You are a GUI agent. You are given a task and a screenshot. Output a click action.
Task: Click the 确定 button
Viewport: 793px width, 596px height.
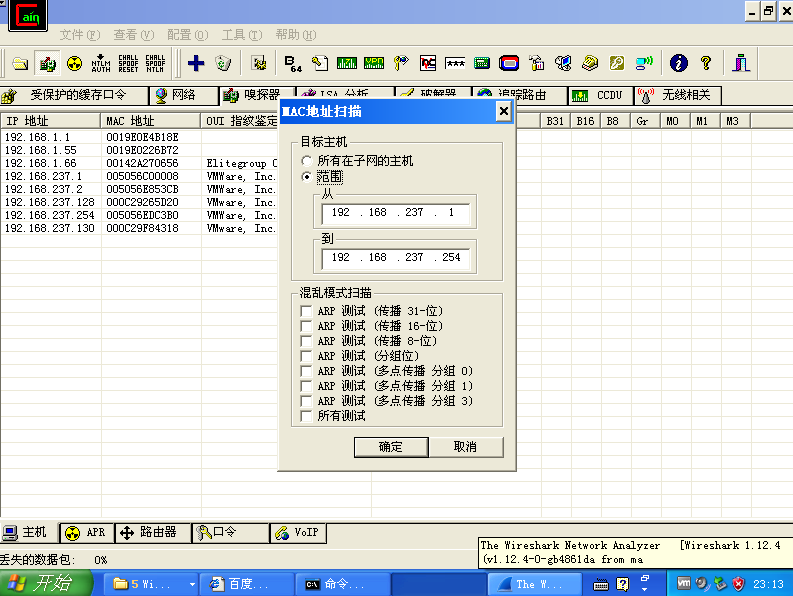(391, 447)
